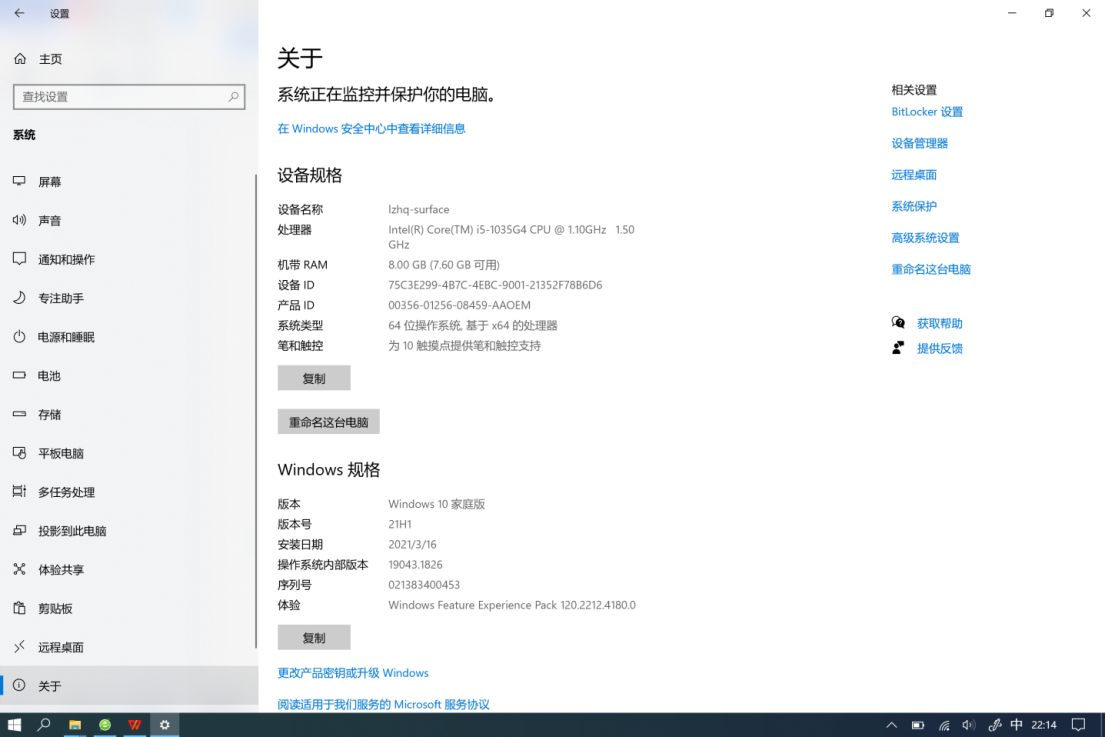
Task: Click the 重命名这台电脑 button
Action: coord(329,422)
